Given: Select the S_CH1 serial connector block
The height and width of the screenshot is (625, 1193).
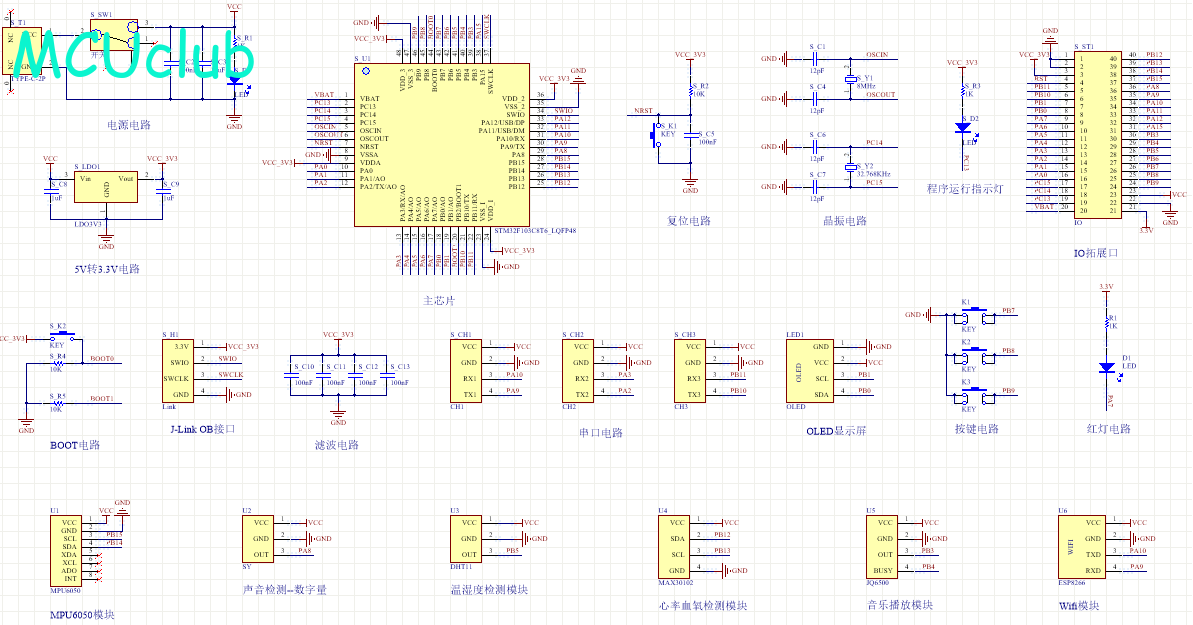Looking at the screenshot, I should click(x=466, y=371).
